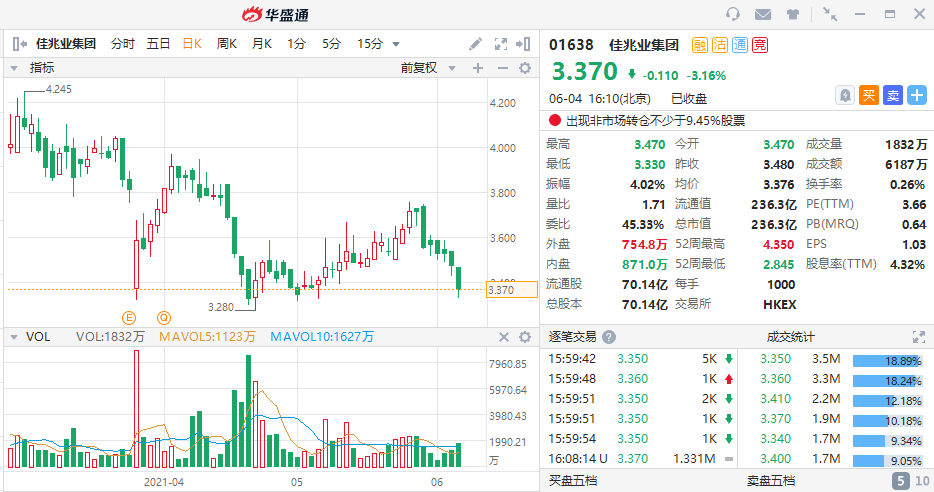This screenshot has width=934, height=492.
Task: Expand 指标 indicator triangle
Action: (14, 68)
